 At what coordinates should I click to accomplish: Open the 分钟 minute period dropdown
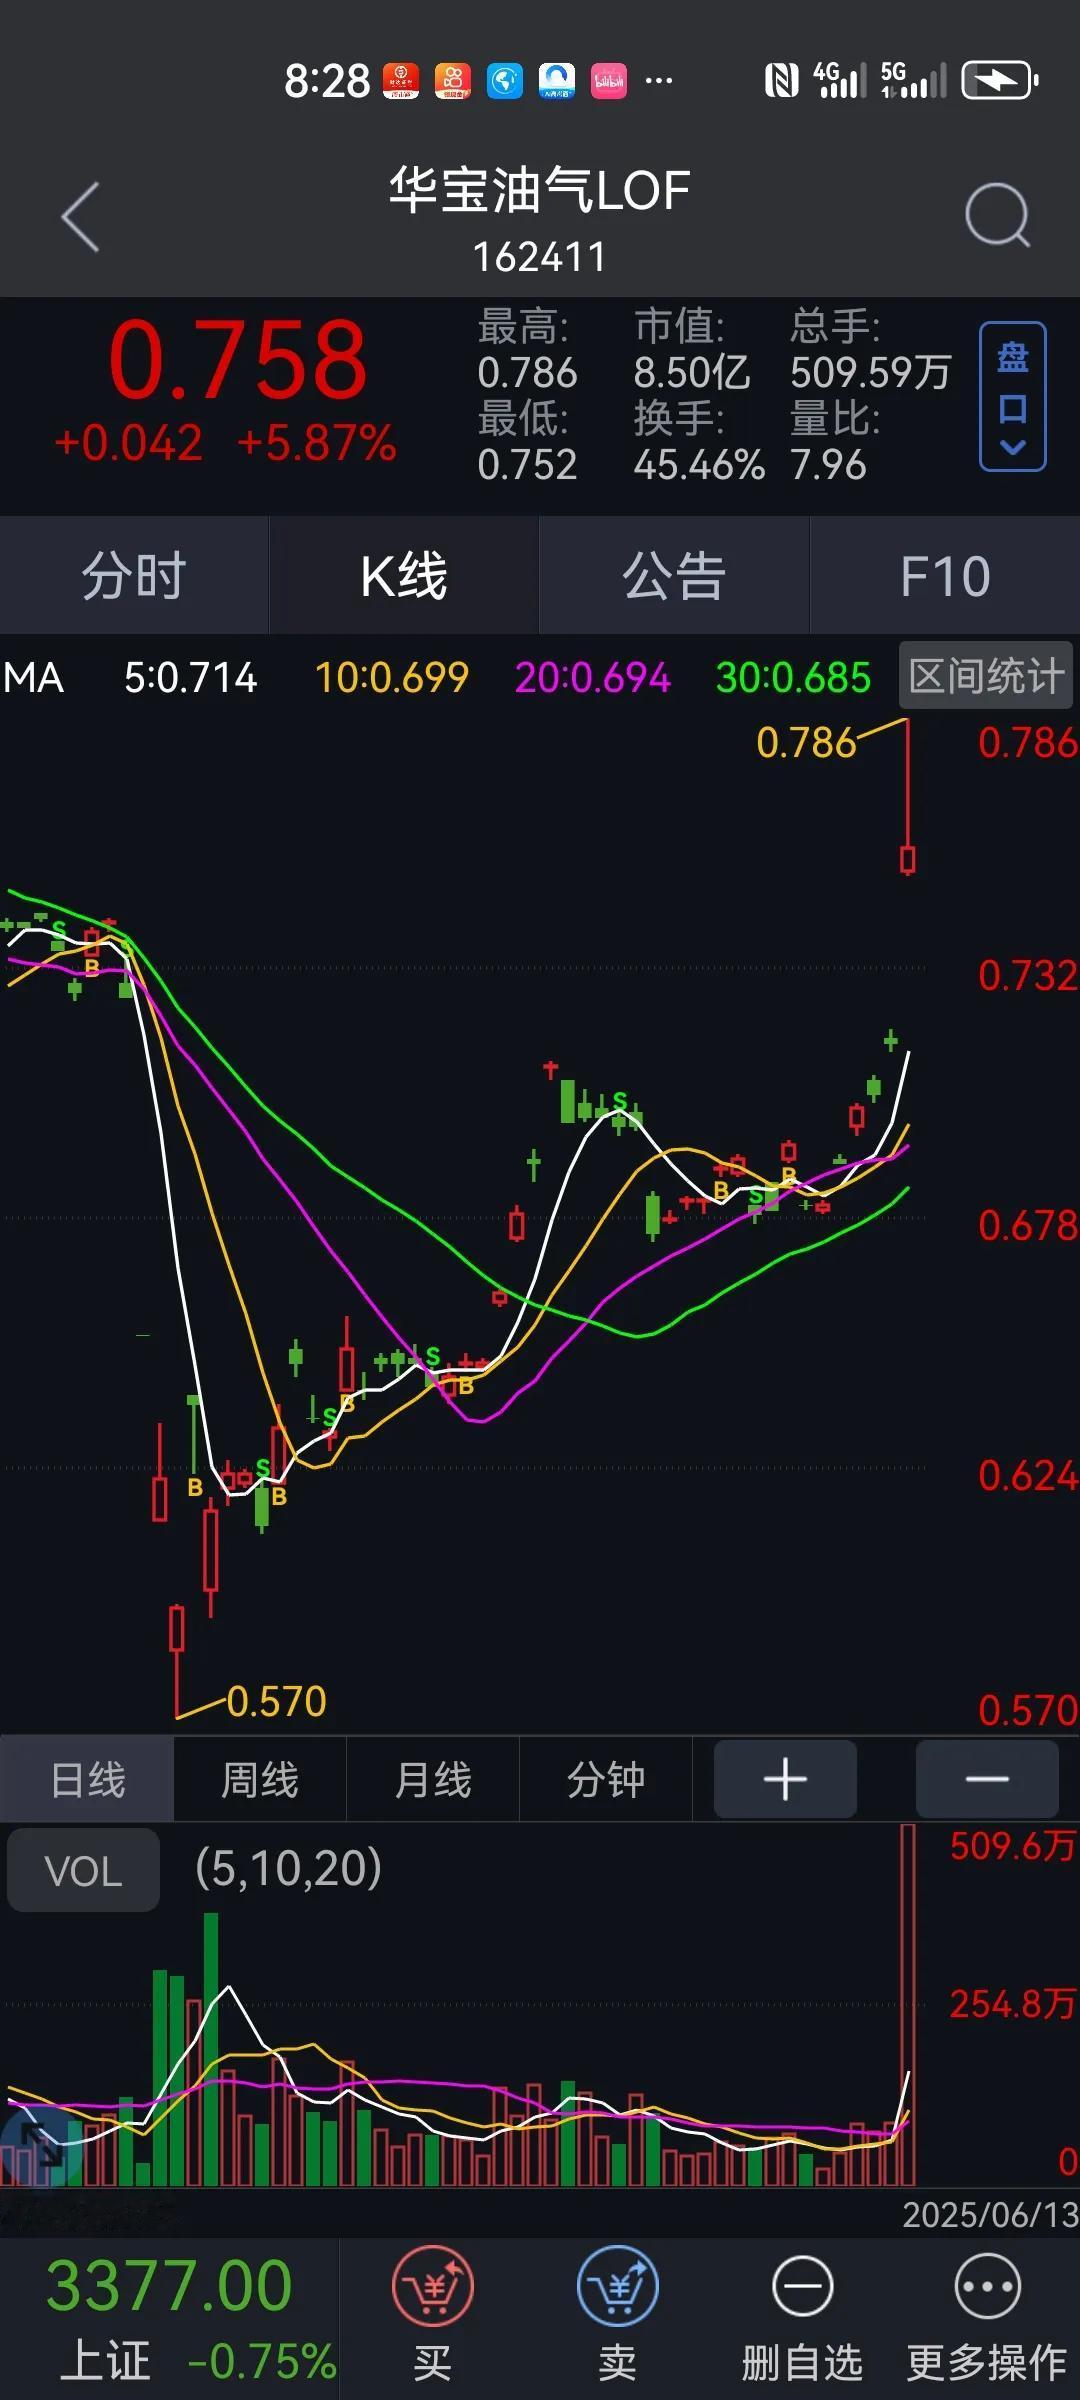(x=606, y=1780)
